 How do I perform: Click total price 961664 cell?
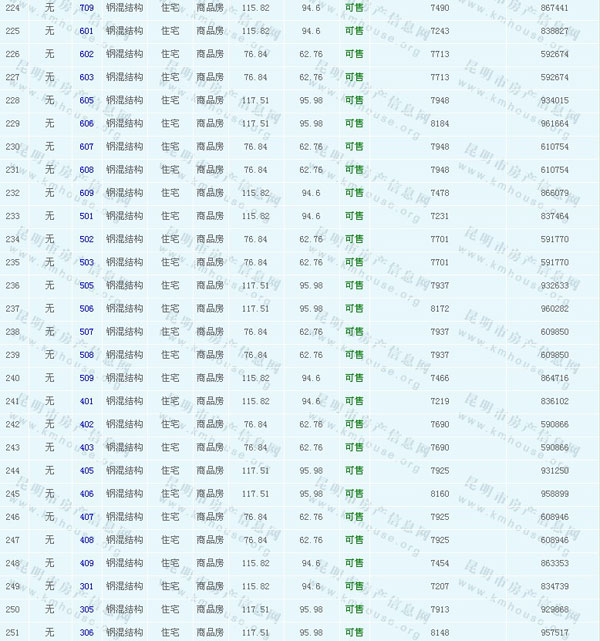554,124
